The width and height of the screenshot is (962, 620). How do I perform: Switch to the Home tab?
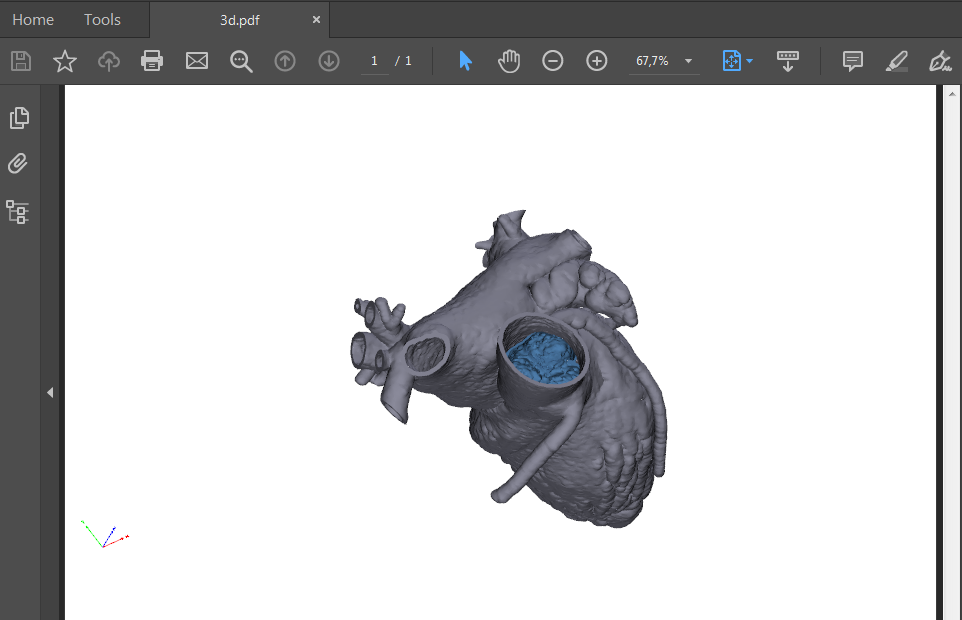33,19
